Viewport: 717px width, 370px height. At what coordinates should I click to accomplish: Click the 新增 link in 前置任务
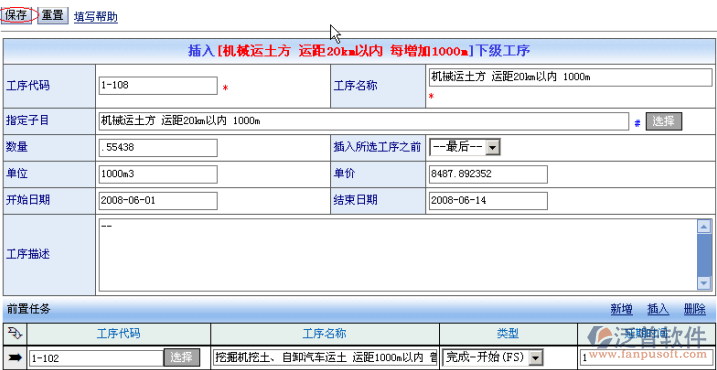(x=621, y=310)
